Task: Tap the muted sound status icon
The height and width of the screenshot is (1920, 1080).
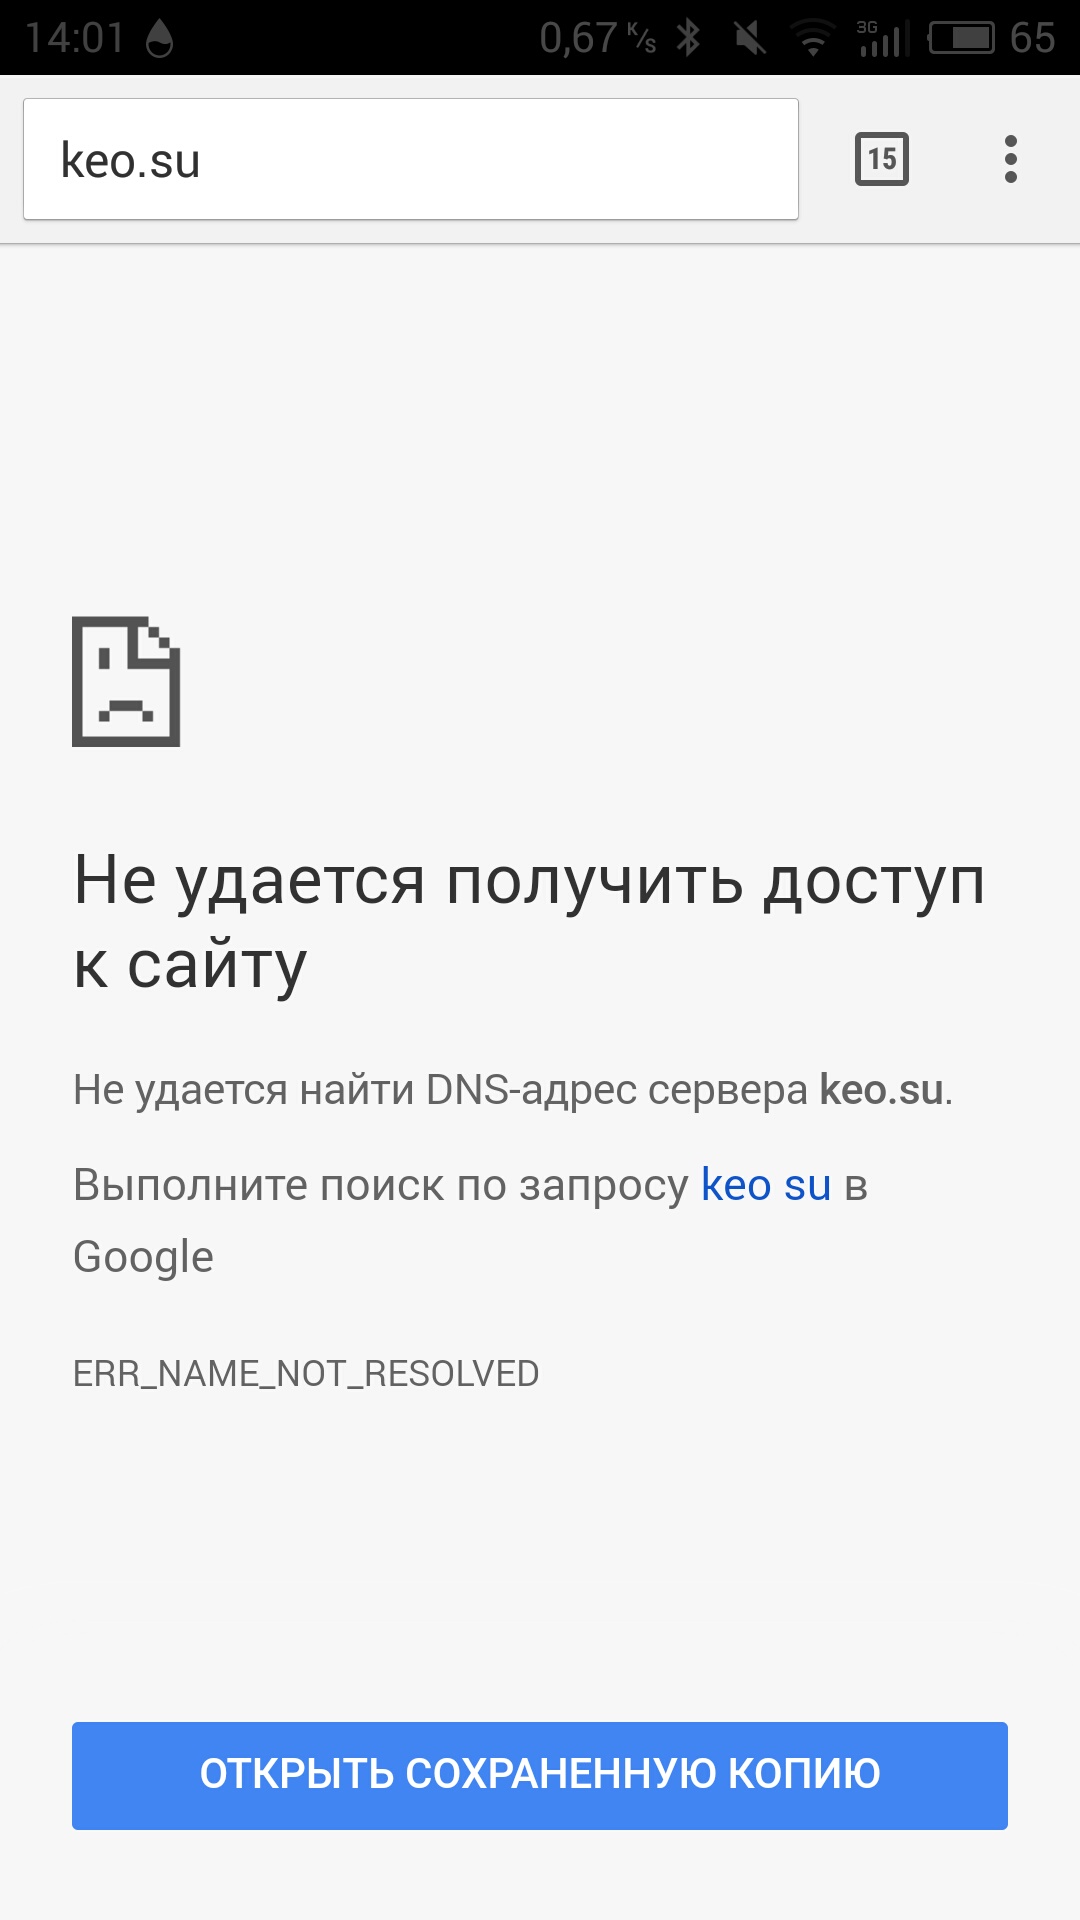Action: pyautogui.click(x=749, y=38)
